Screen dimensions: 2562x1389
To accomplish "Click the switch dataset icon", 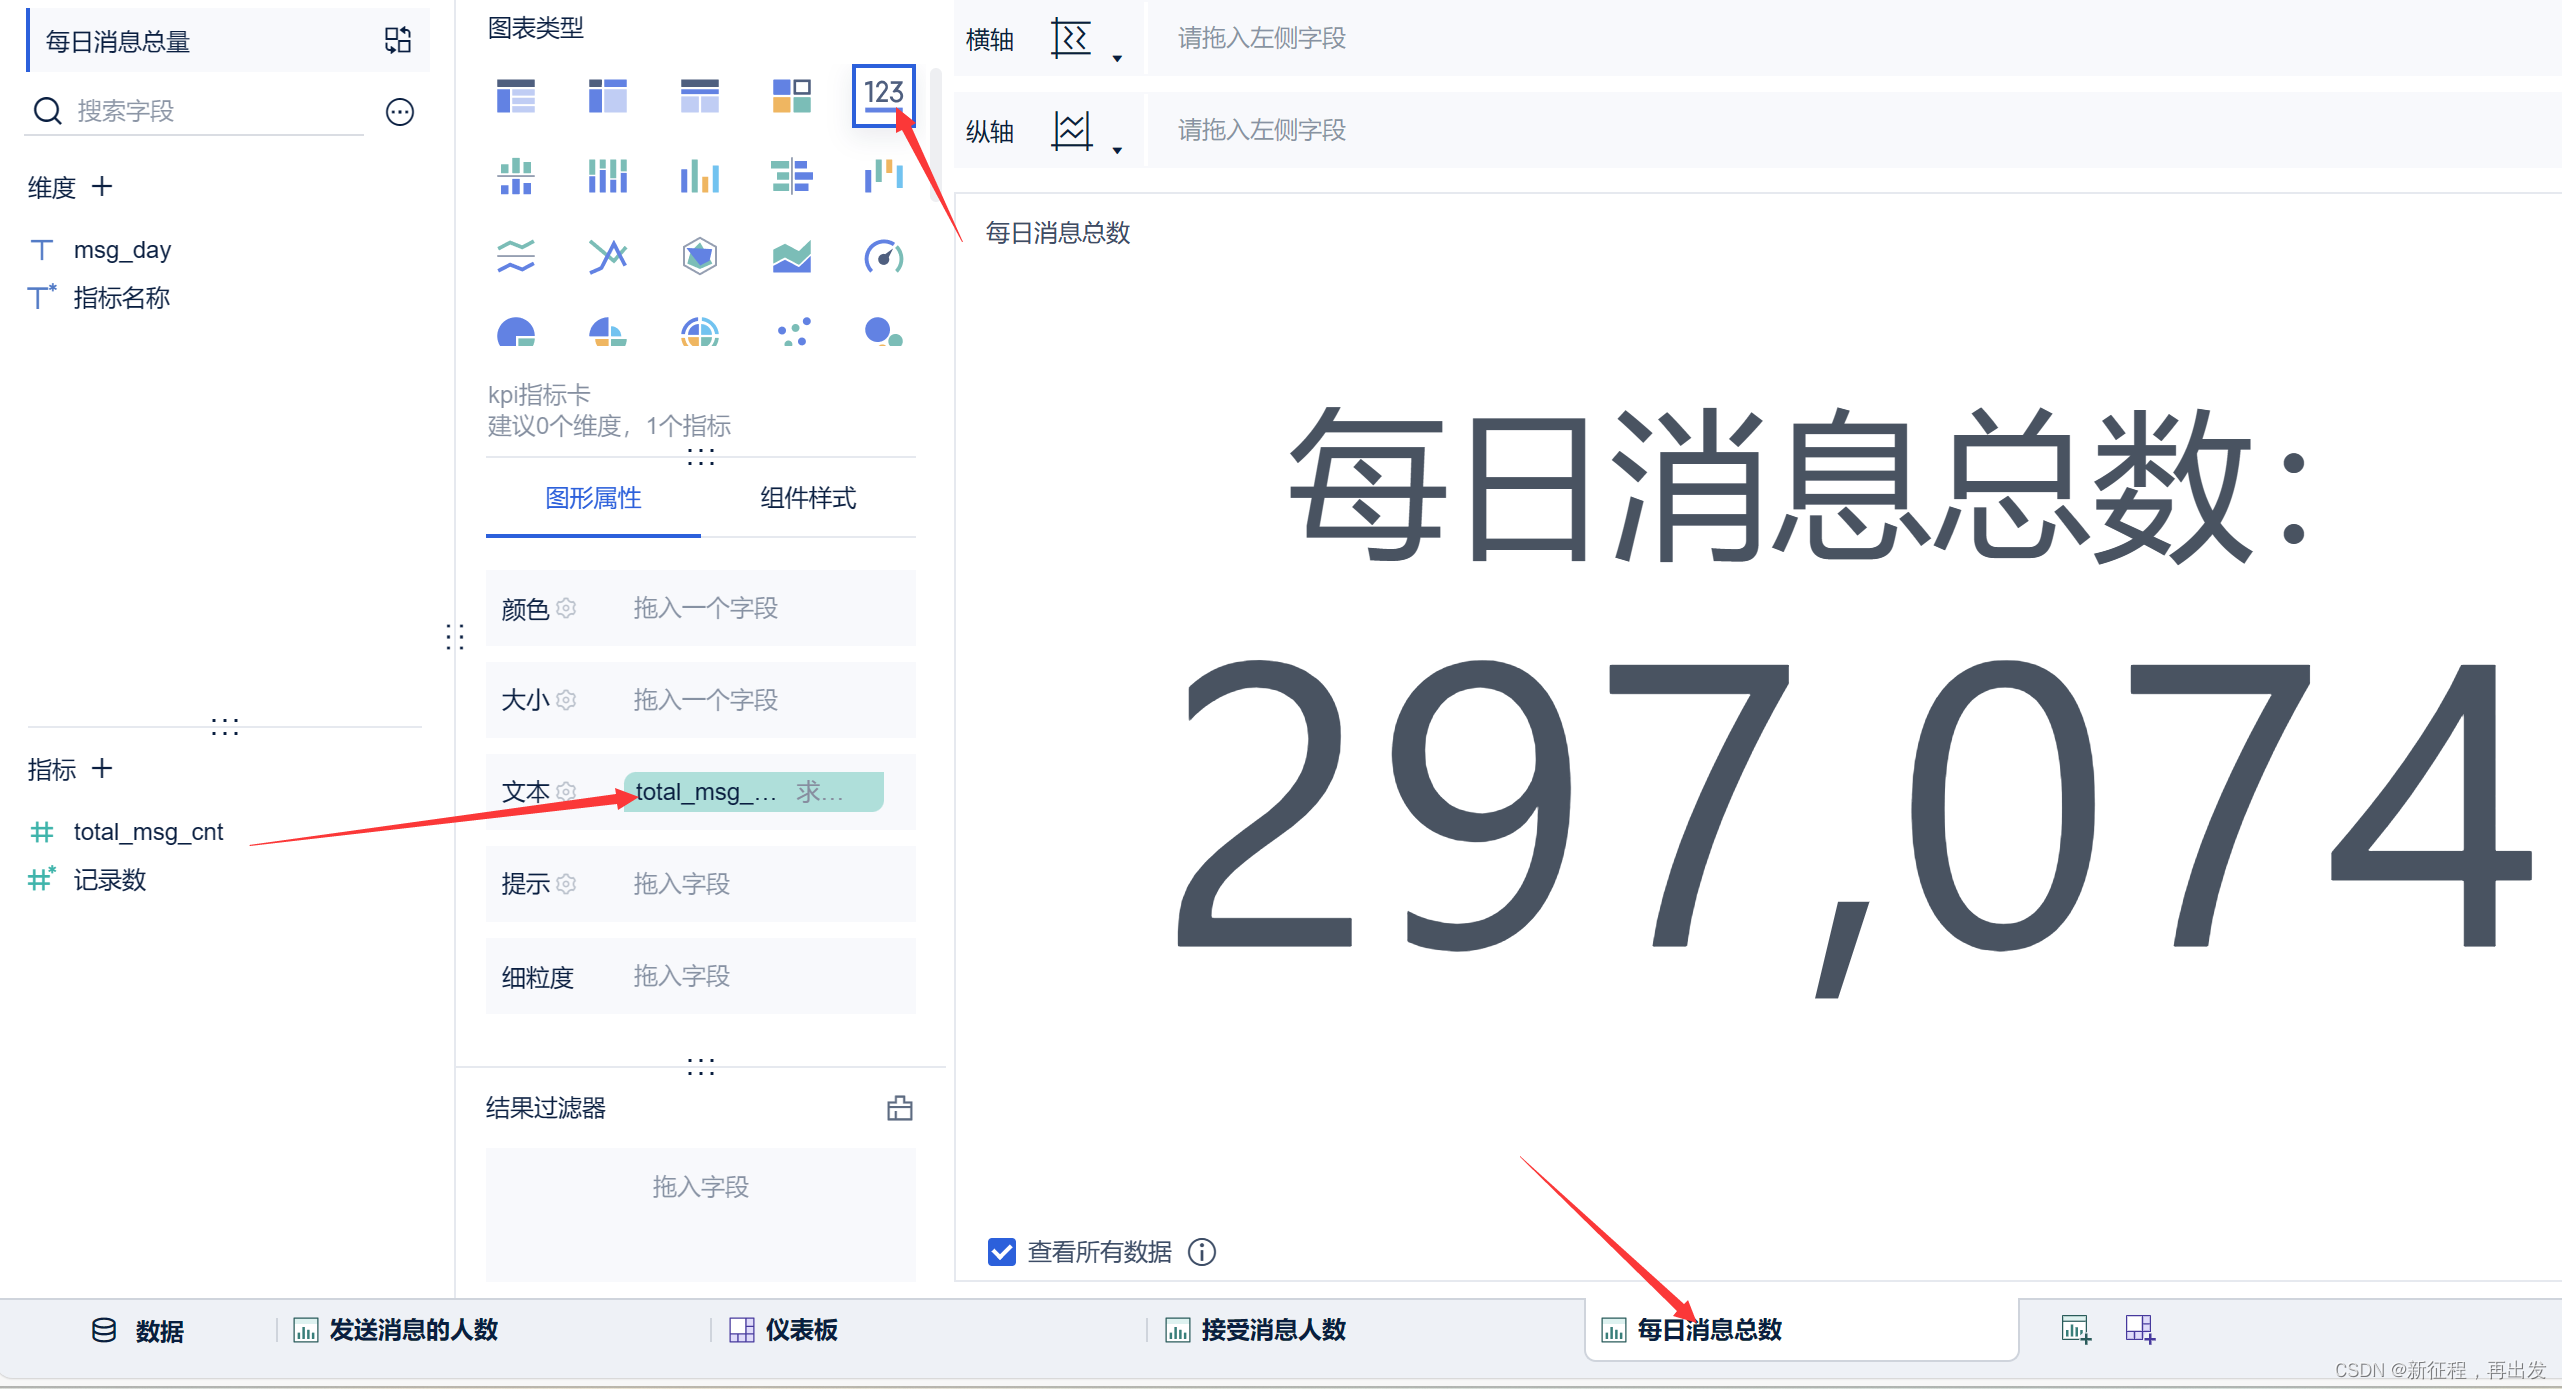I will pyautogui.click(x=398, y=40).
